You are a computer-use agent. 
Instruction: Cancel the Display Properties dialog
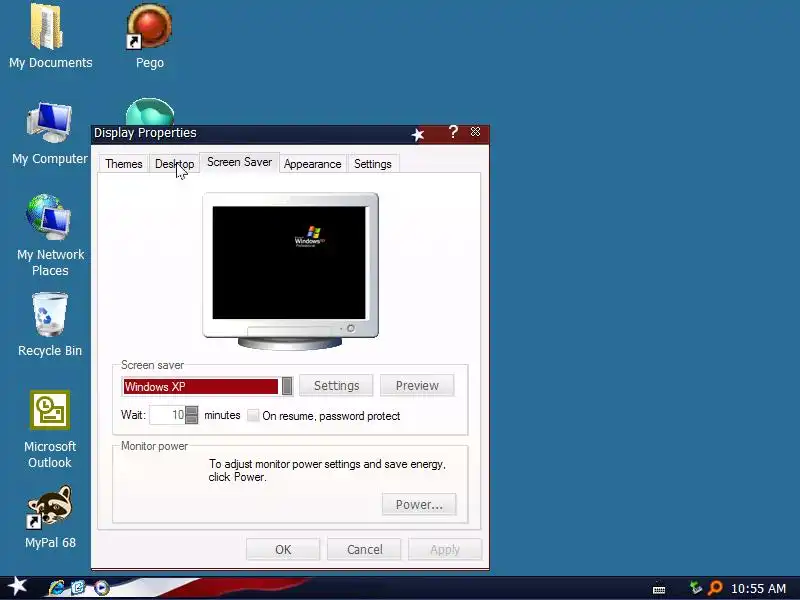[364, 549]
